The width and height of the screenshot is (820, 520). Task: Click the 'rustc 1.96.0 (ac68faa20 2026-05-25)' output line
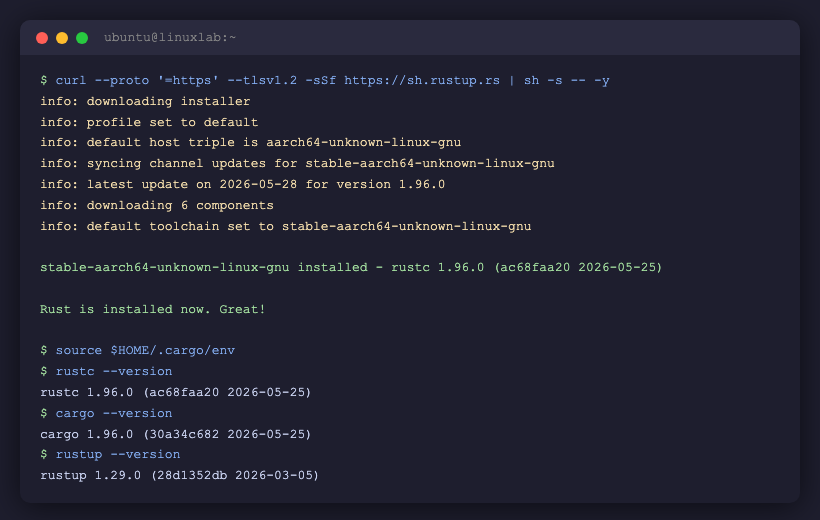click(x=176, y=392)
